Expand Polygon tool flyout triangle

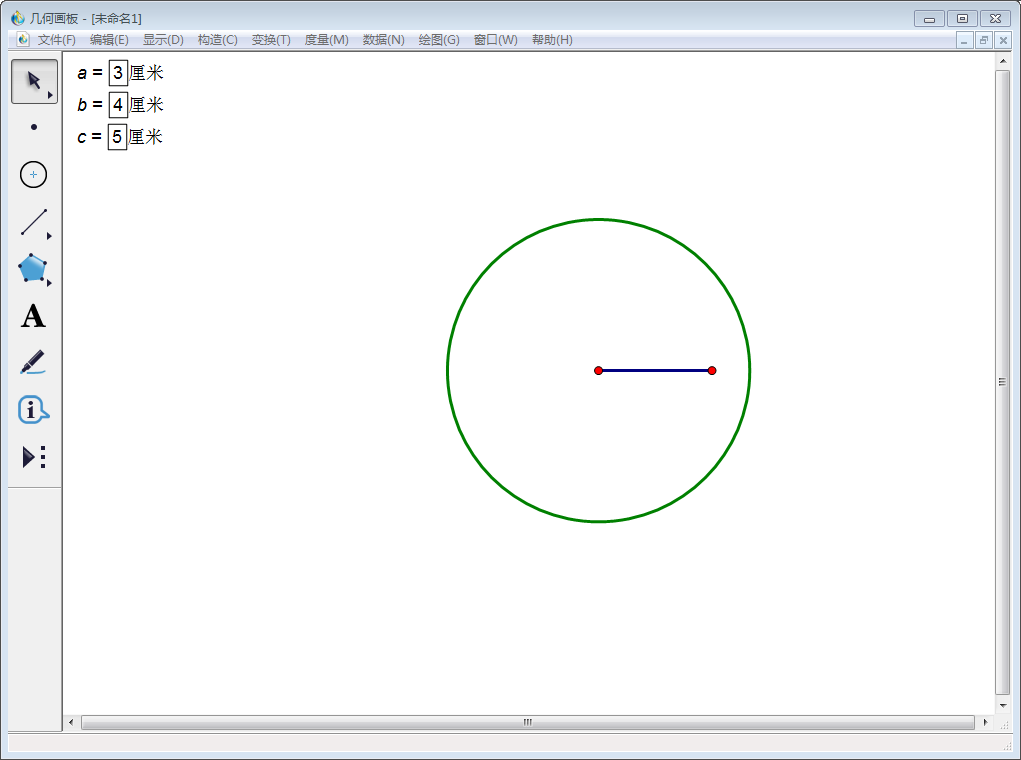(49, 283)
